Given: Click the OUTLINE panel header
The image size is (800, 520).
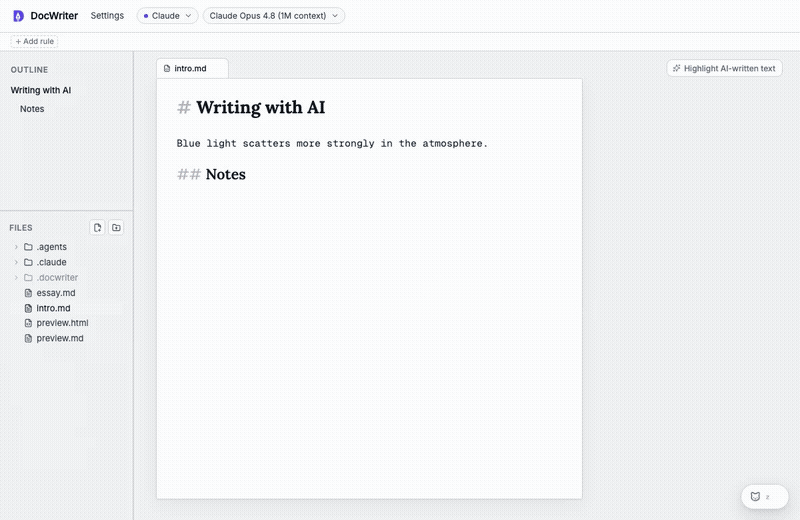Looking at the screenshot, I should click(30, 70).
